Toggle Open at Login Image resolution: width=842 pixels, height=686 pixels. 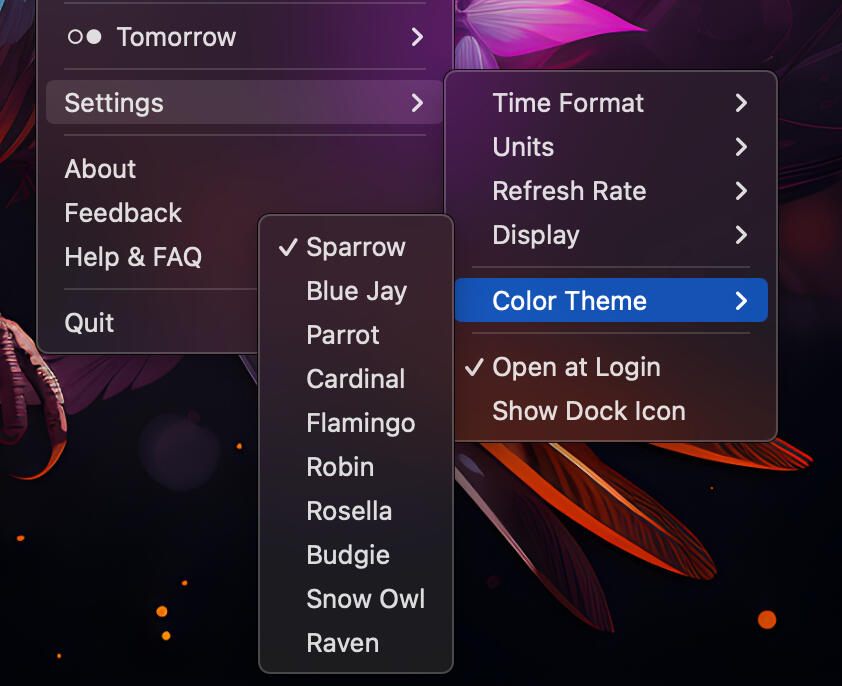coord(576,367)
